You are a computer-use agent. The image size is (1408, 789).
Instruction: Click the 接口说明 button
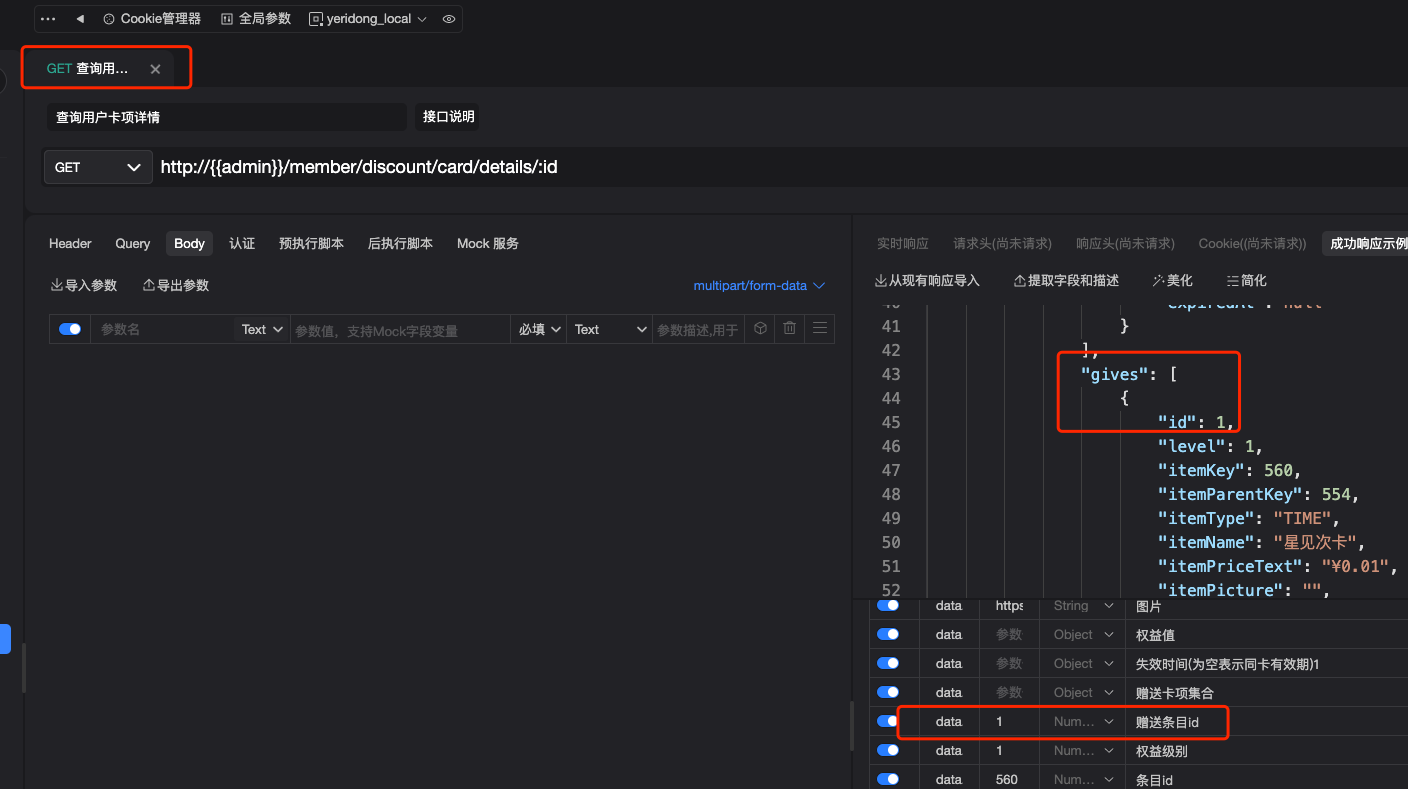448,117
